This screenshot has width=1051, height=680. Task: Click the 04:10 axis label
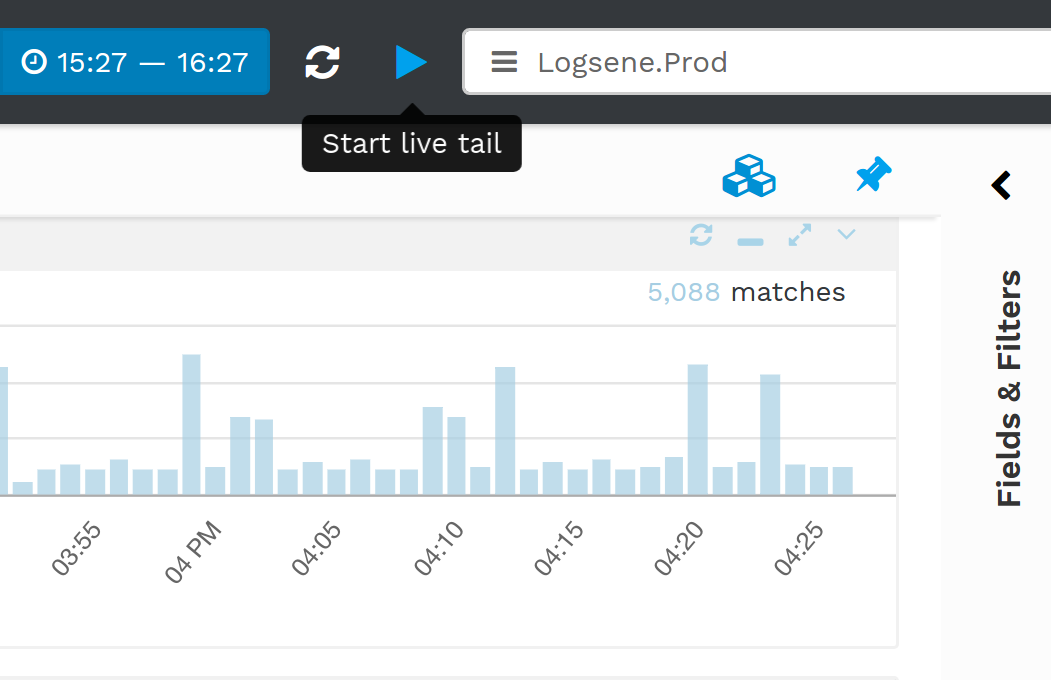[x=438, y=548]
